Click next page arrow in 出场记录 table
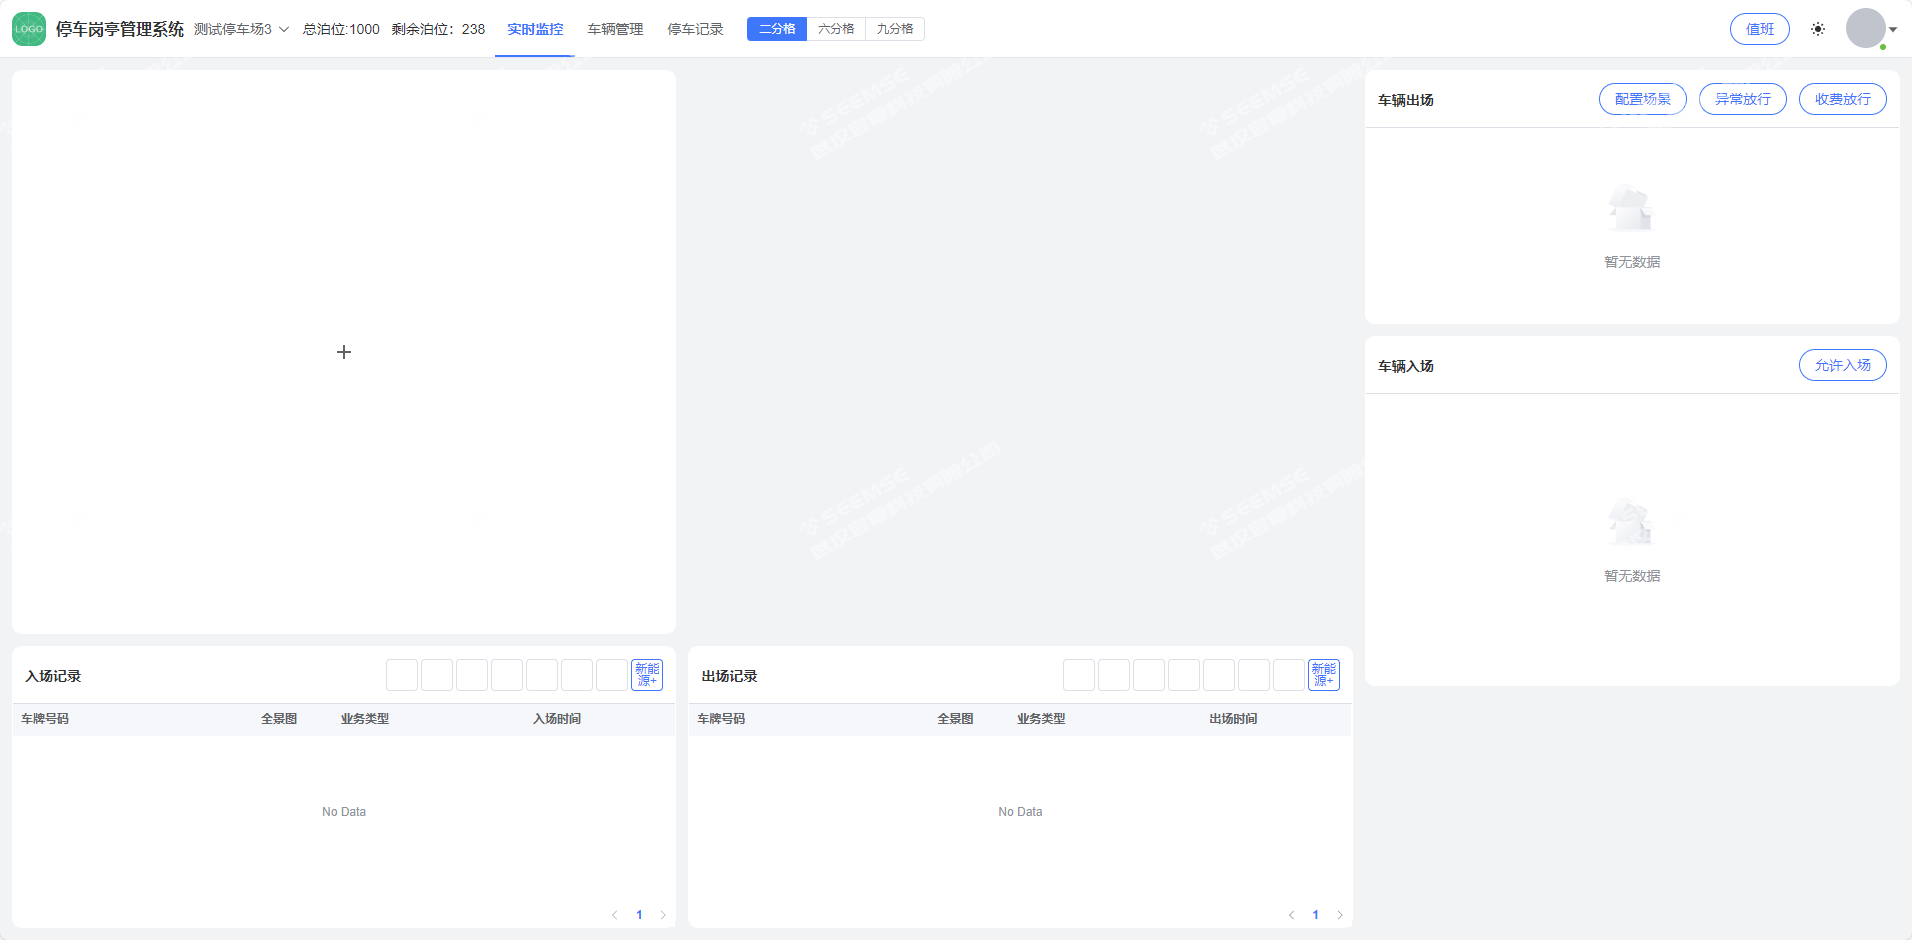Image resolution: width=1912 pixels, height=940 pixels. click(x=1340, y=915)
